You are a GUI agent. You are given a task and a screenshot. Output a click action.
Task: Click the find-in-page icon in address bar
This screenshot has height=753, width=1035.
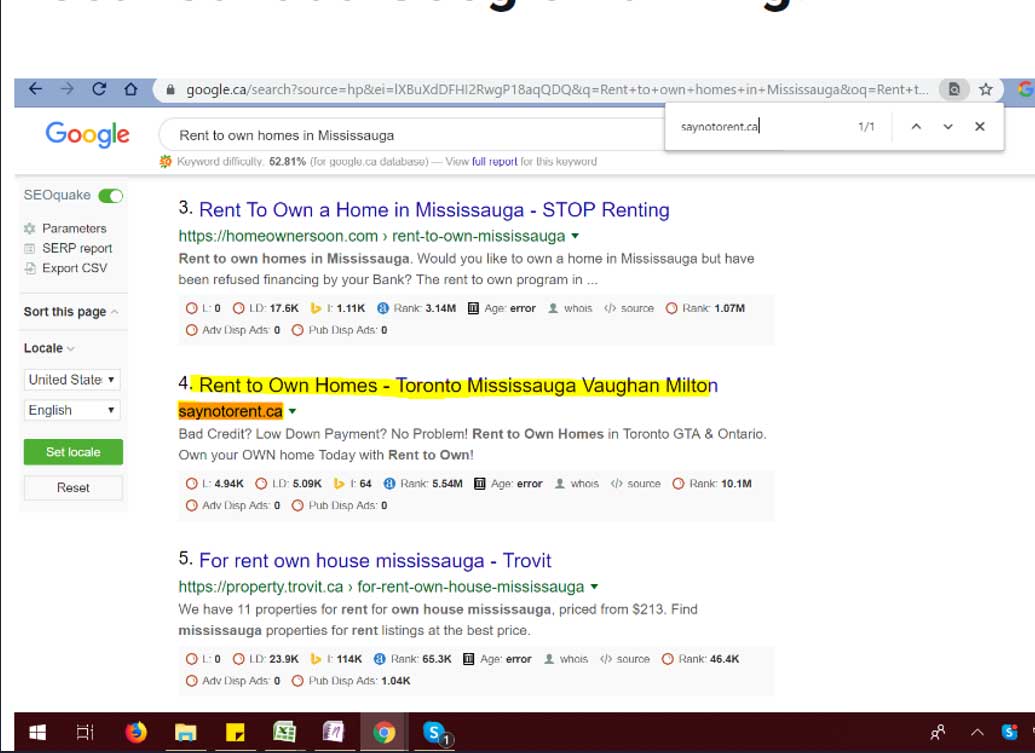point(954,89)
